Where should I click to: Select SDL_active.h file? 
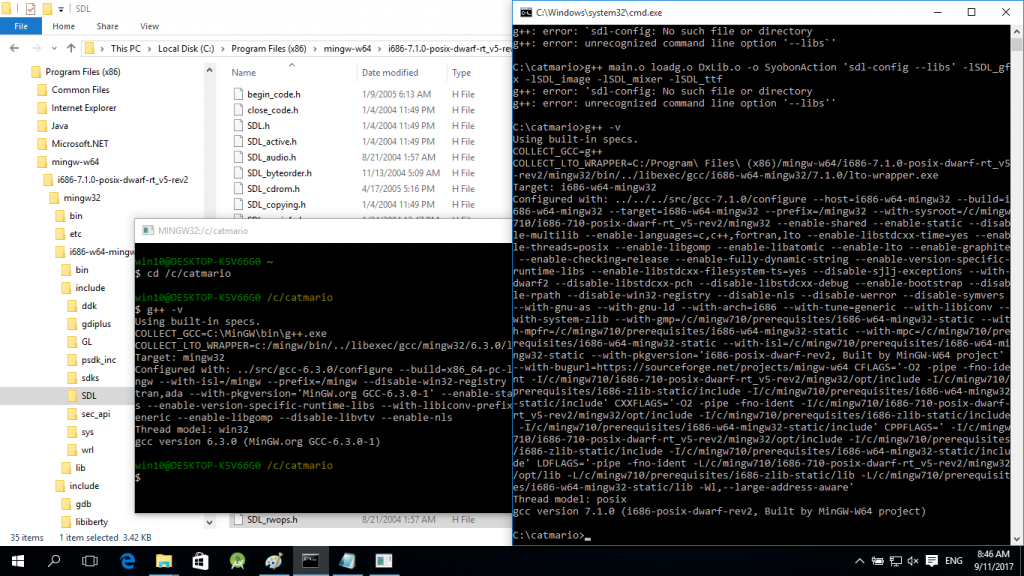pos(272,141)
